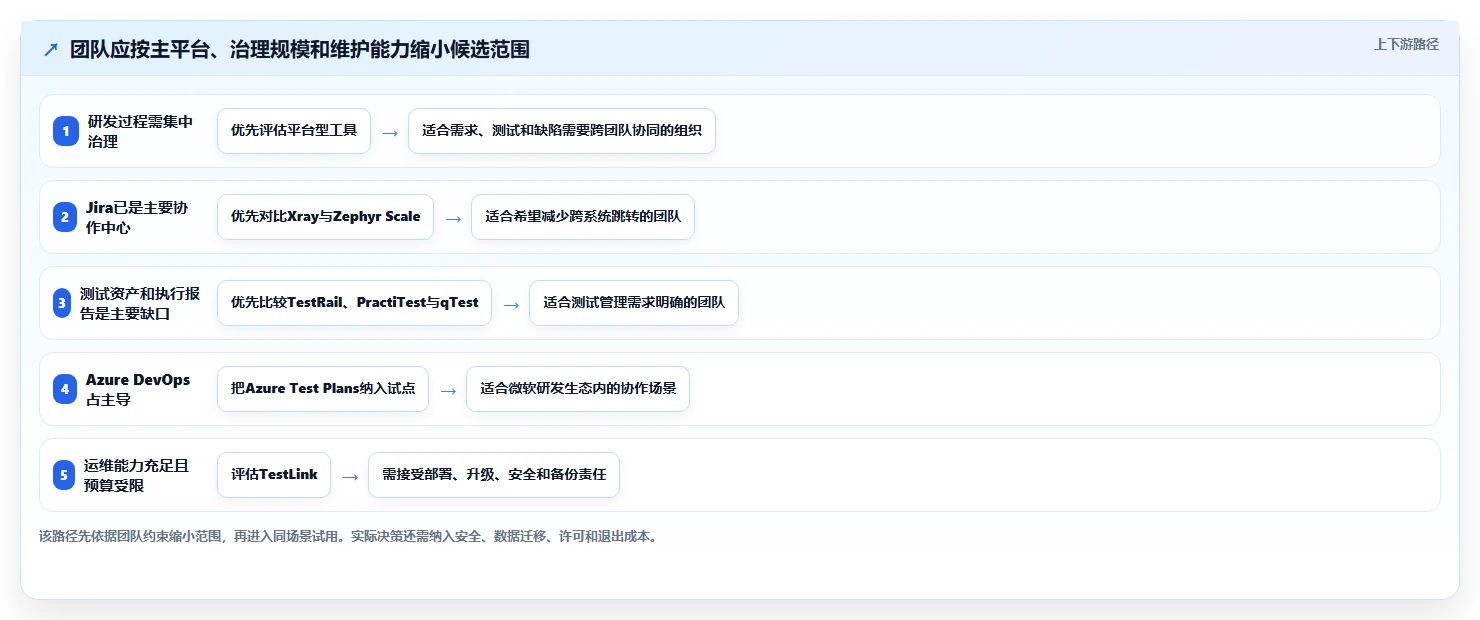
Task: Select the number 2 step badge
Action: 66,217
